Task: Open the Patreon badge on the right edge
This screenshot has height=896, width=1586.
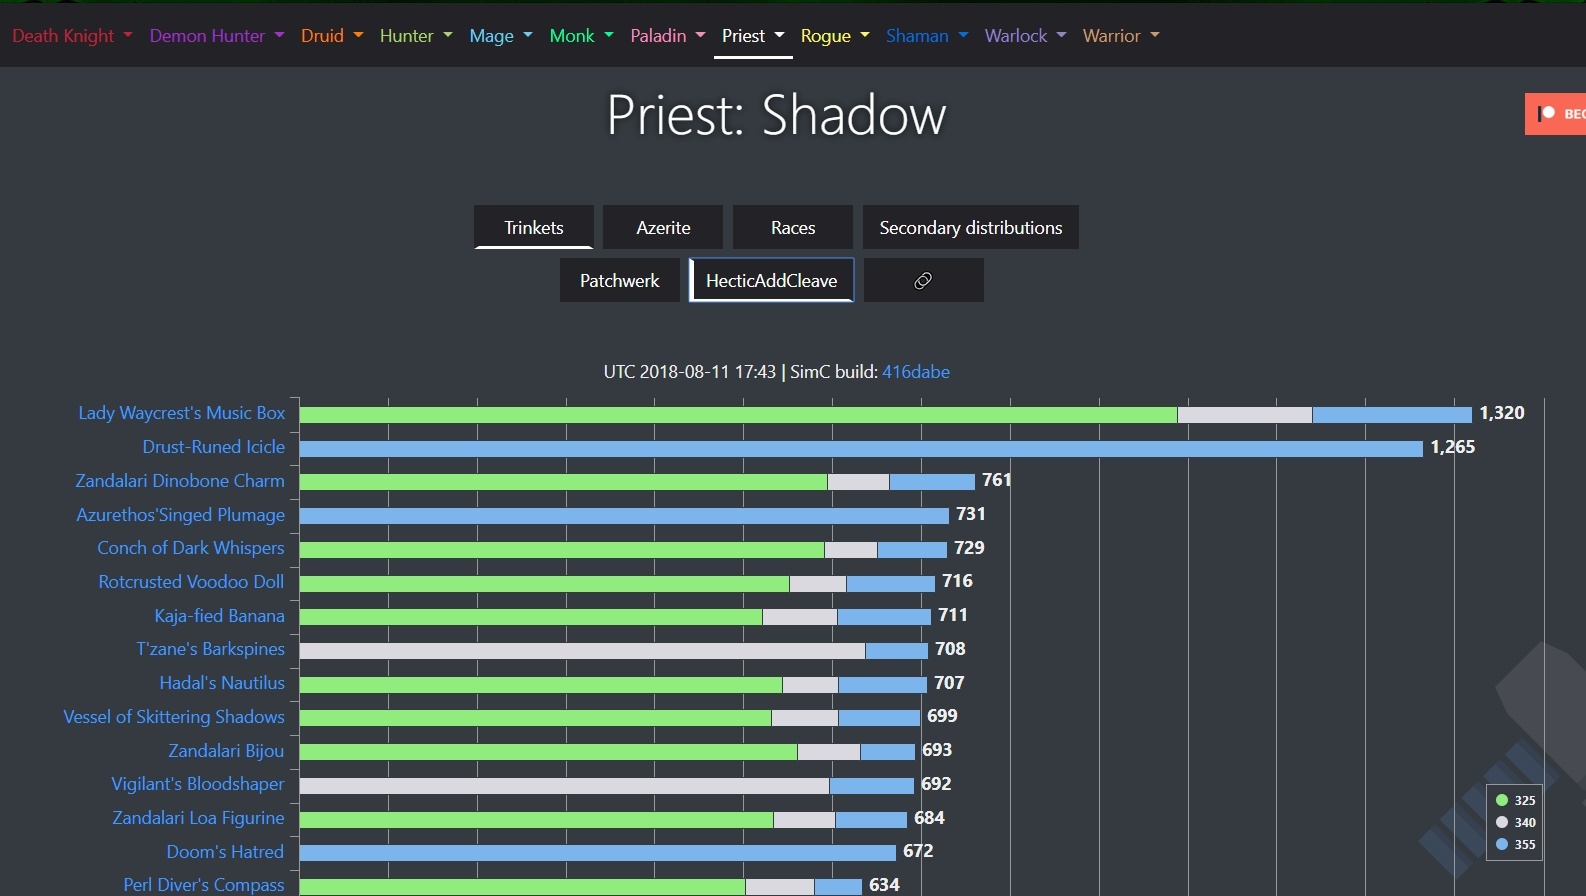Action: [1556, 114]
